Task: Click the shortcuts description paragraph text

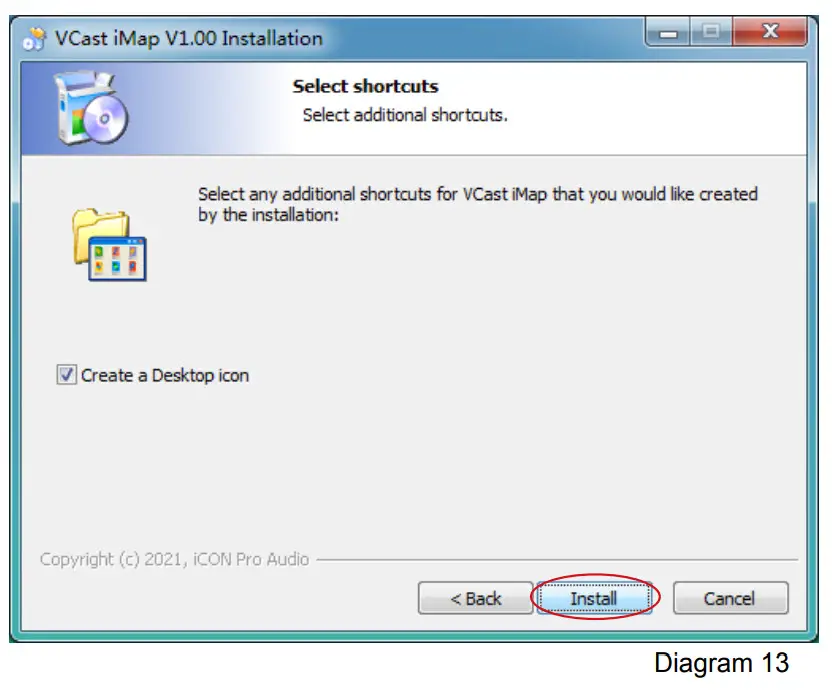Action: pos(478,204)
